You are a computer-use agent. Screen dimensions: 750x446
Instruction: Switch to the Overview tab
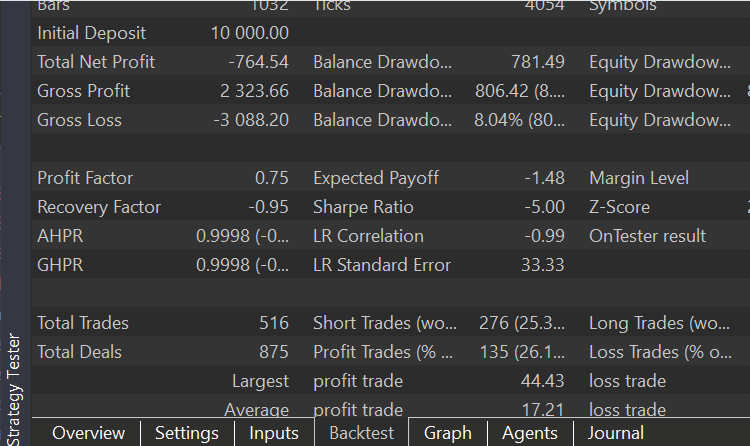[x=88, y=433]
